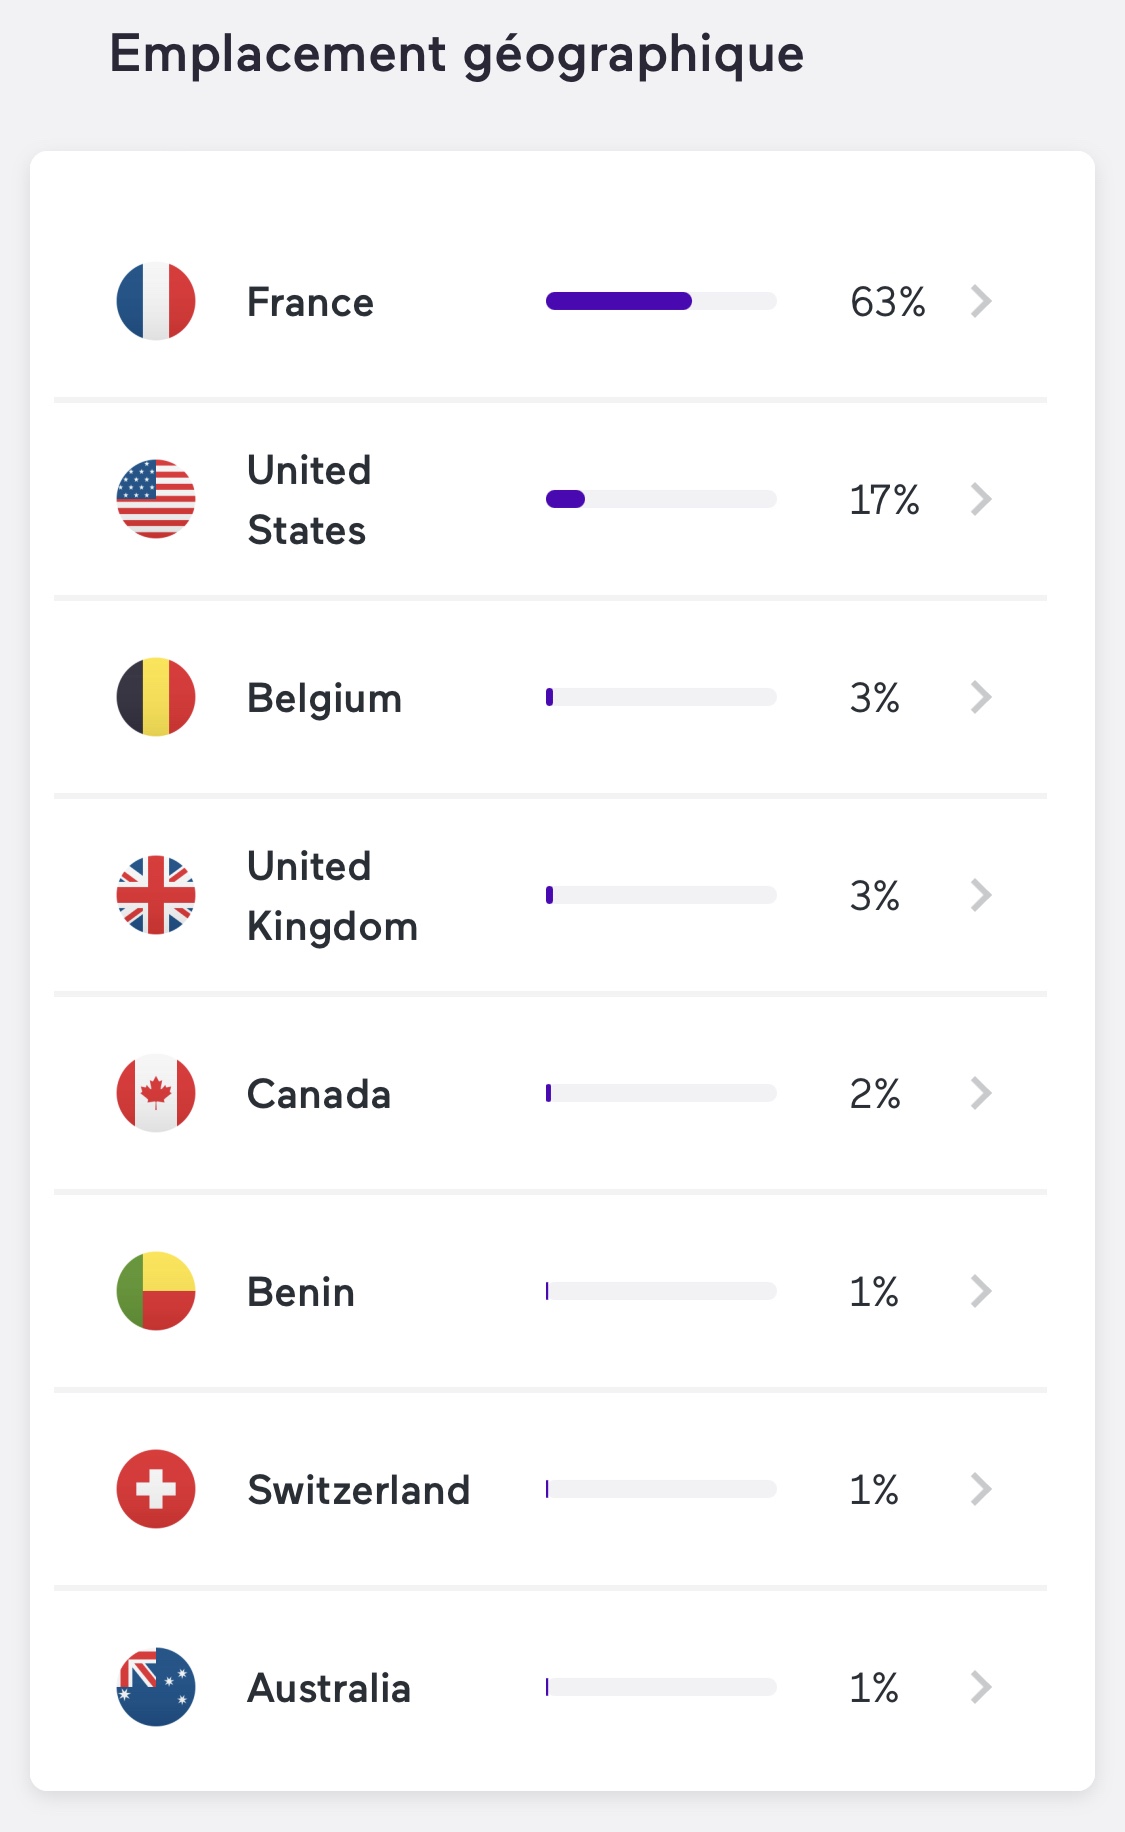Open Switzerland details via right chevron

(981, 1489)
